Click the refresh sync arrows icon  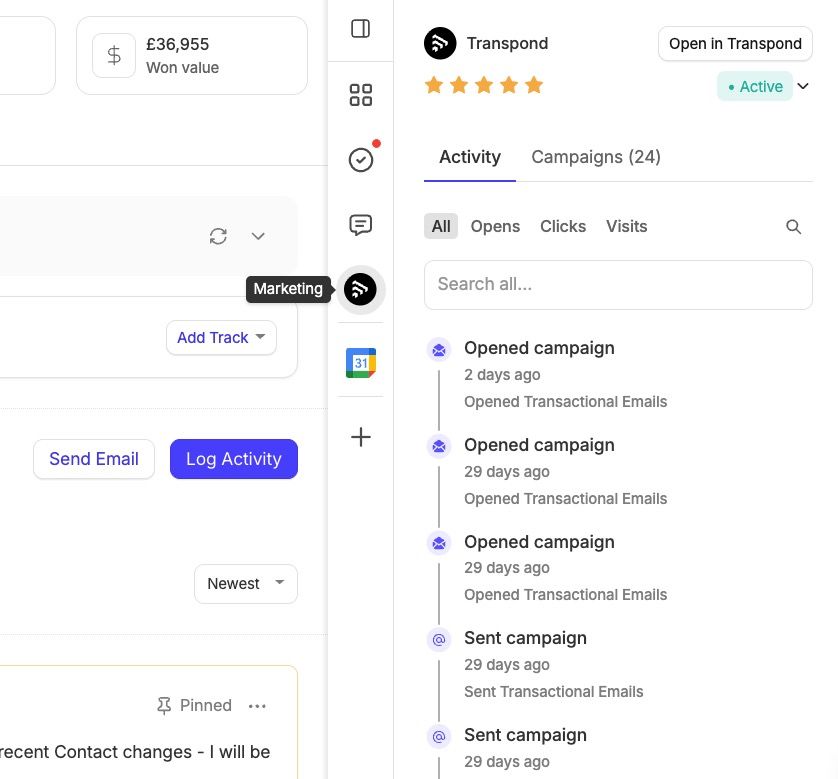[x=218, y=236]
